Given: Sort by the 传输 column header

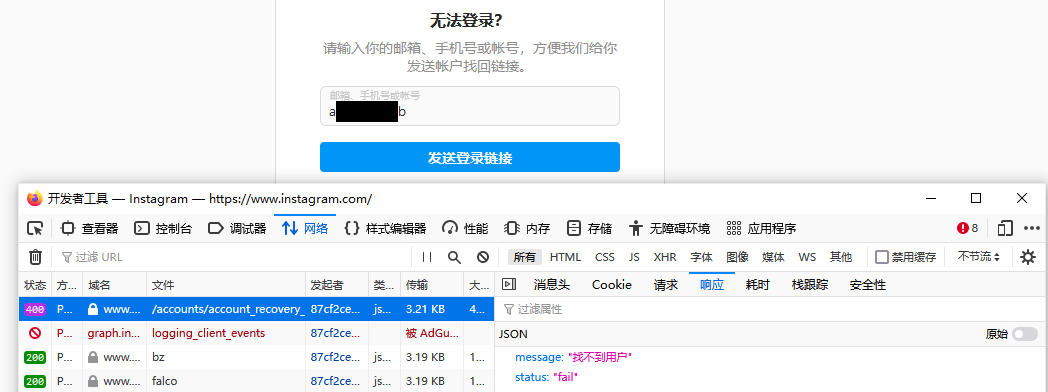Looking at the screenshot, I should click(x=432, y=285).
